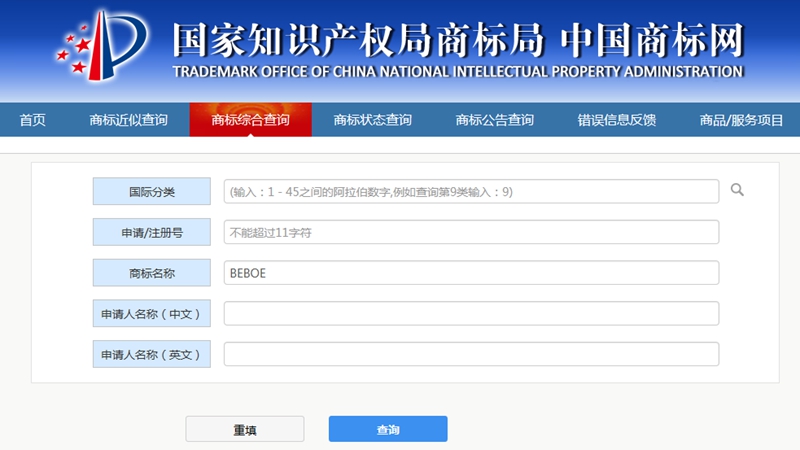800x450 pixels.
Task: Click the 商标名称 field containing BEBOE
Action: (x=471, y=273)
